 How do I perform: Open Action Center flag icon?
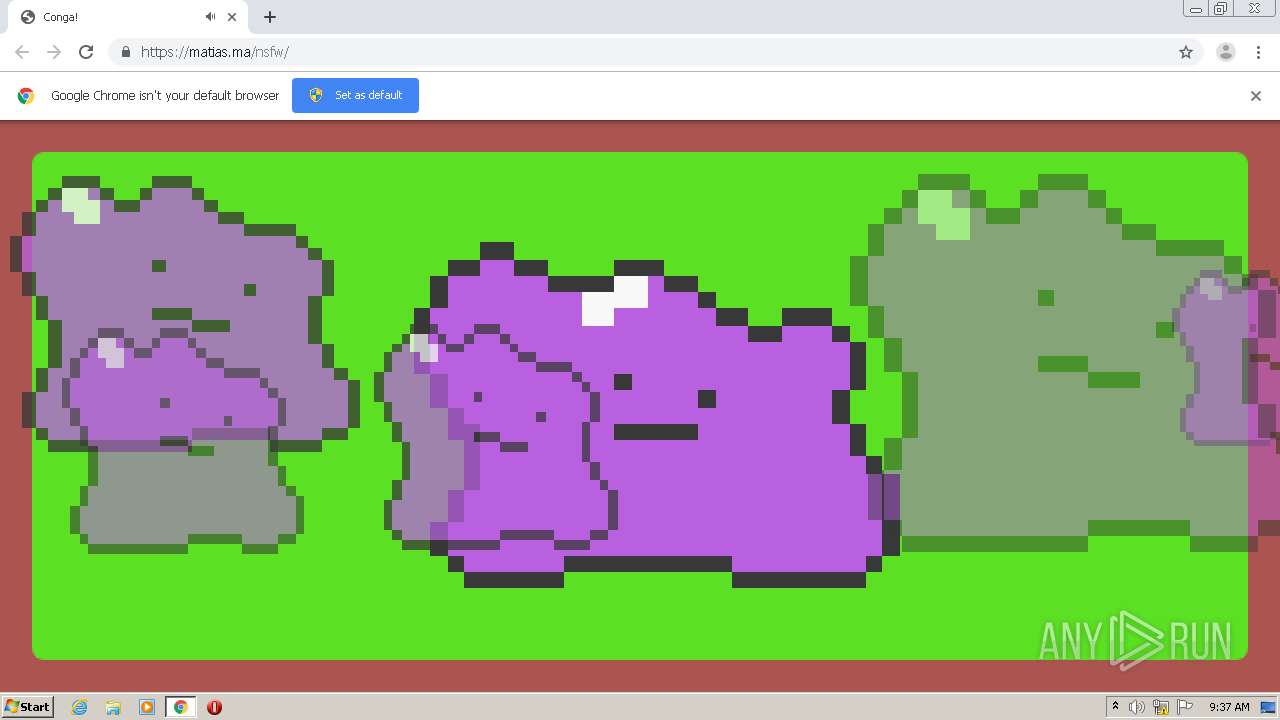[x=1185, y=707]
